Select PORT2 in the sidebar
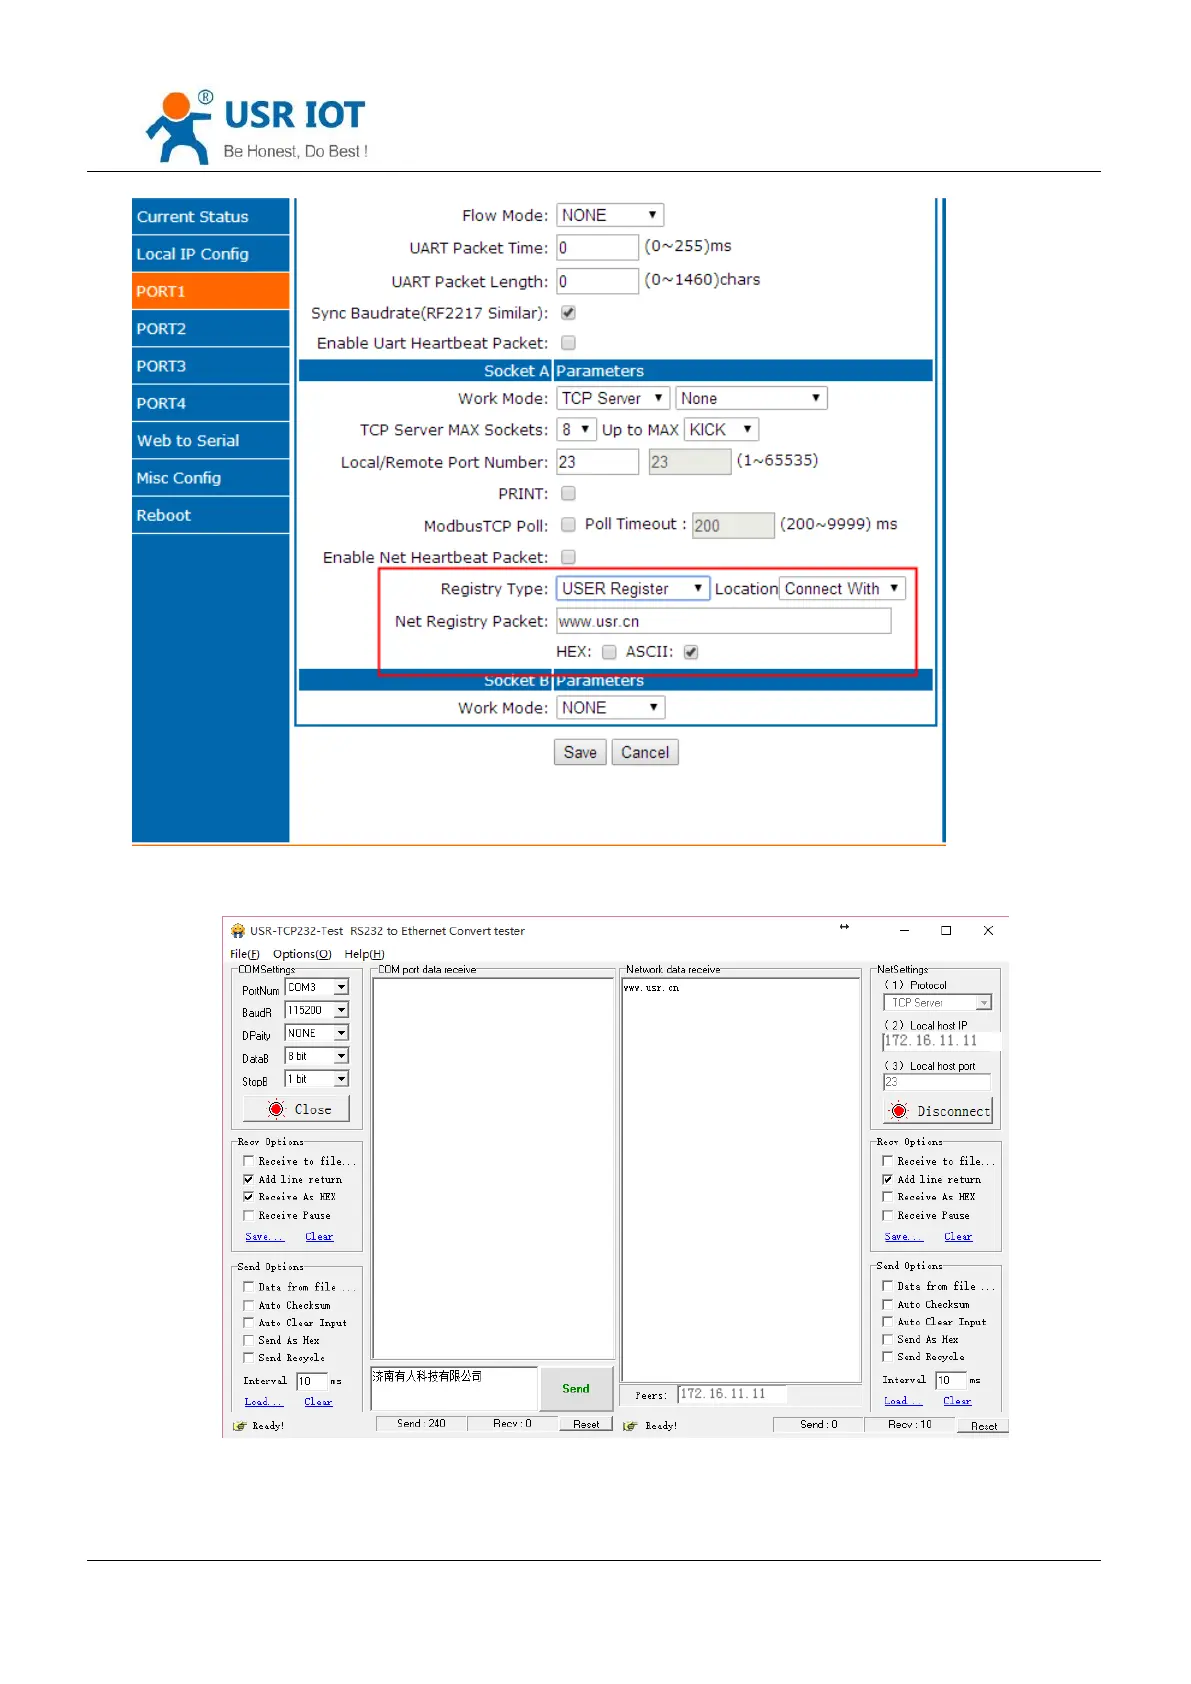The image size is (1191, 1684). pos(210,328)
